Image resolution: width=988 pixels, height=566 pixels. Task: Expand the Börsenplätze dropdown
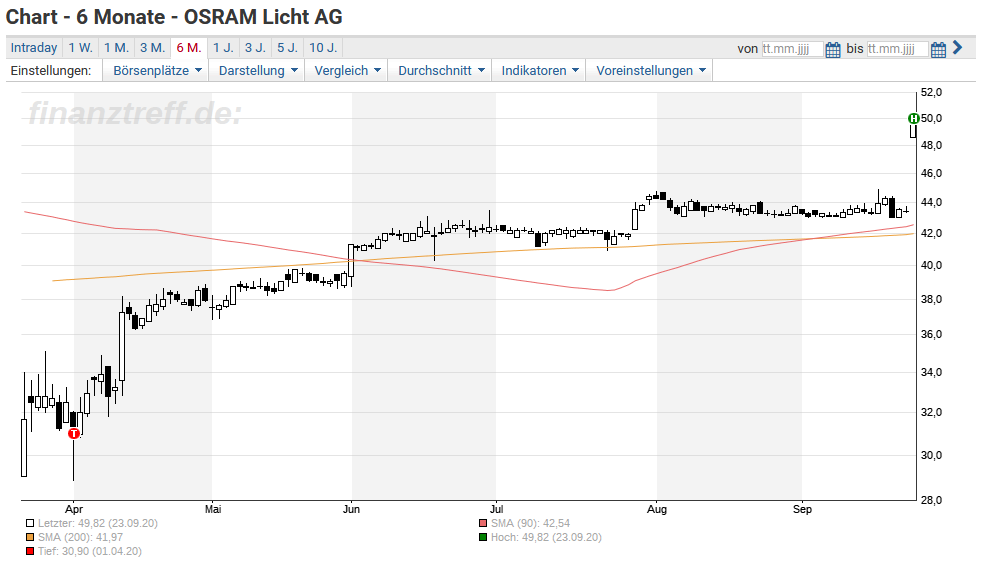point(157,71)
